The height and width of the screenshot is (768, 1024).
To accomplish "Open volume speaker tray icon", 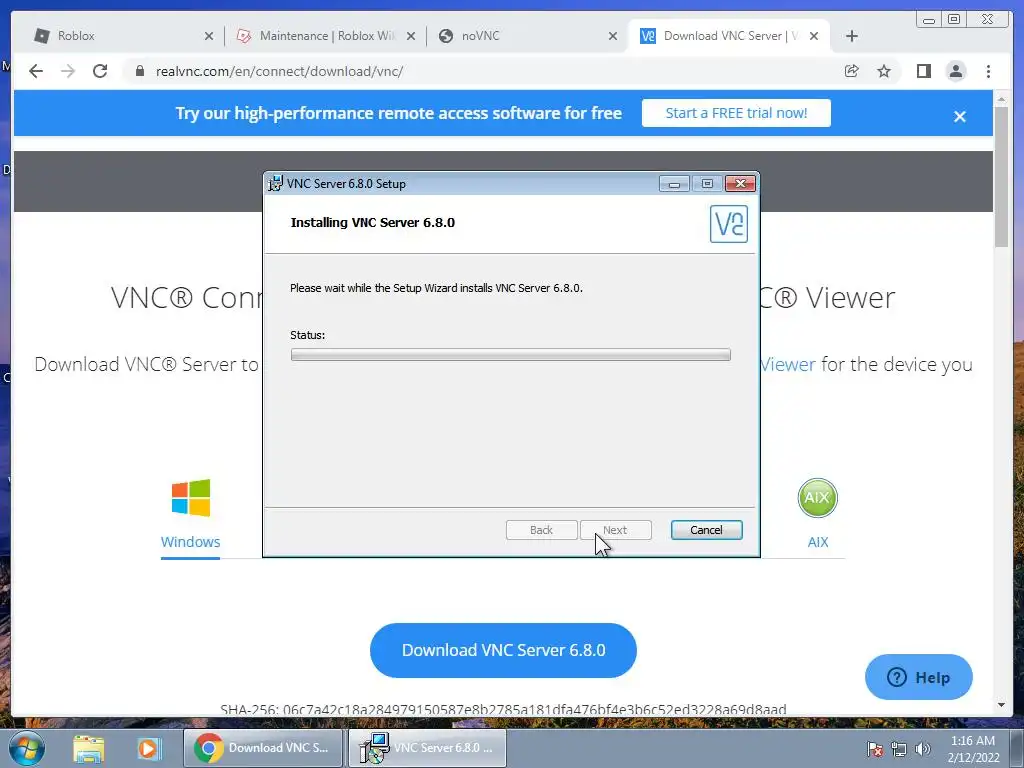I will point(922,749).
